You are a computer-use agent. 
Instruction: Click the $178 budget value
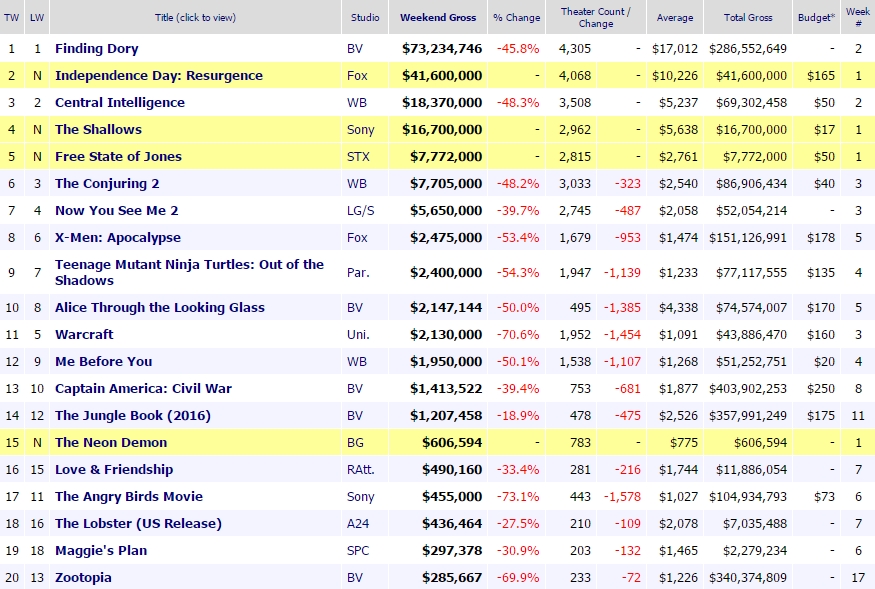821,237
